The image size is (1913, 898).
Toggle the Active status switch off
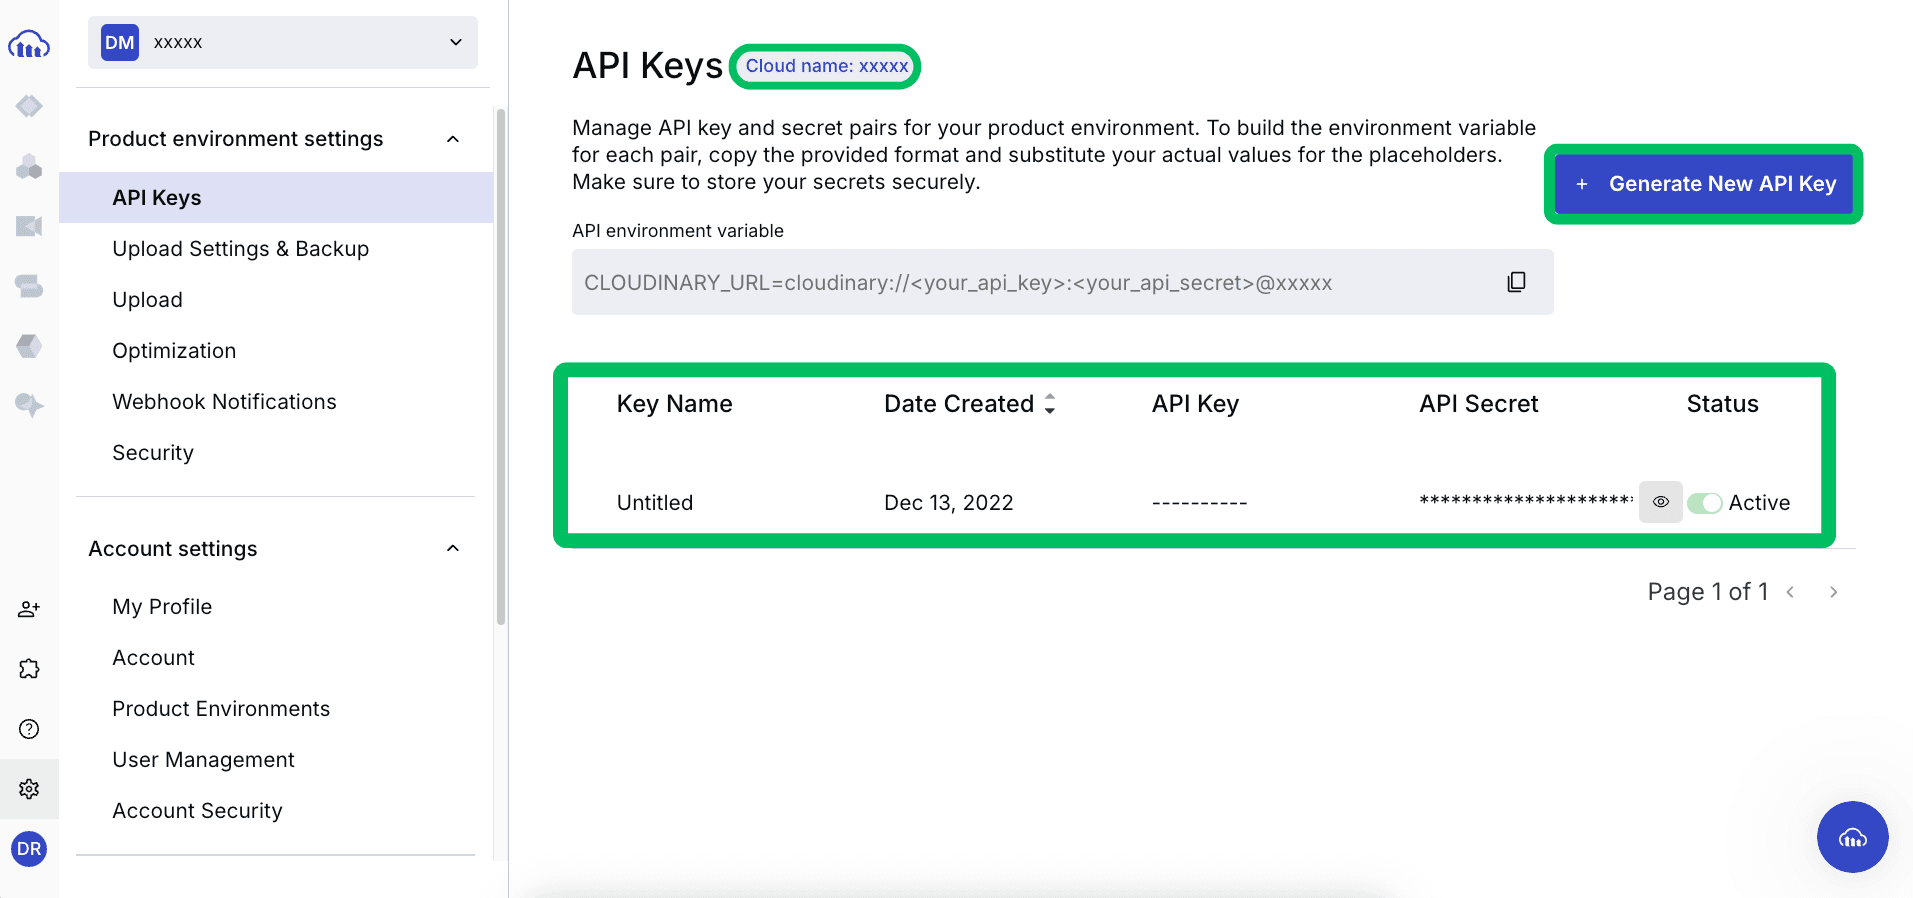pyautogui.click(x=1704, y=503)
